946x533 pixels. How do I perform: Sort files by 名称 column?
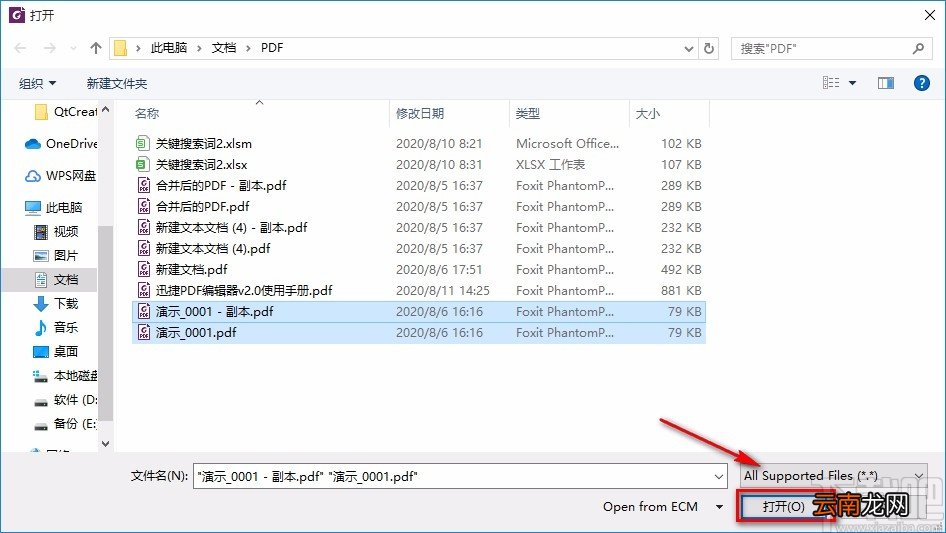click(x=147, y=113)
